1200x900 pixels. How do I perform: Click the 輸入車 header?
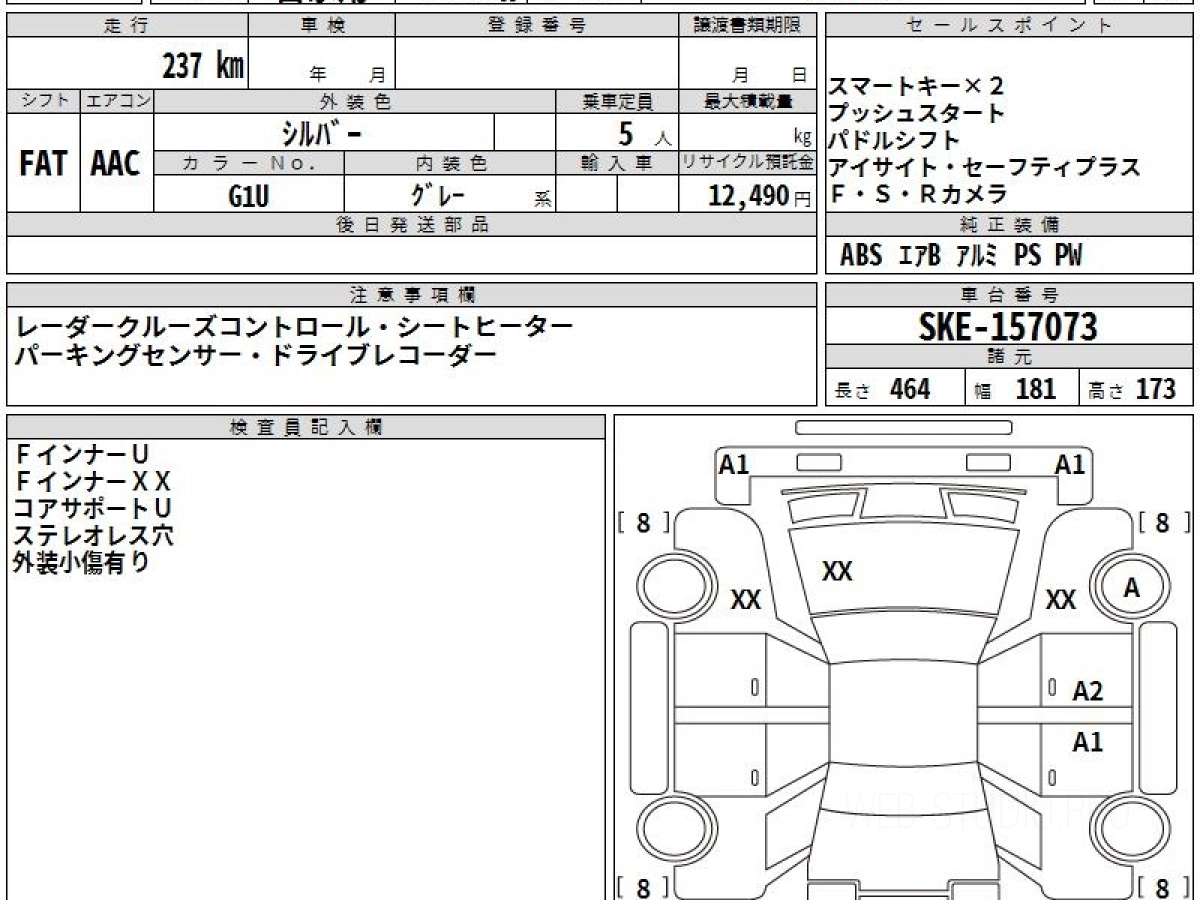617,163
